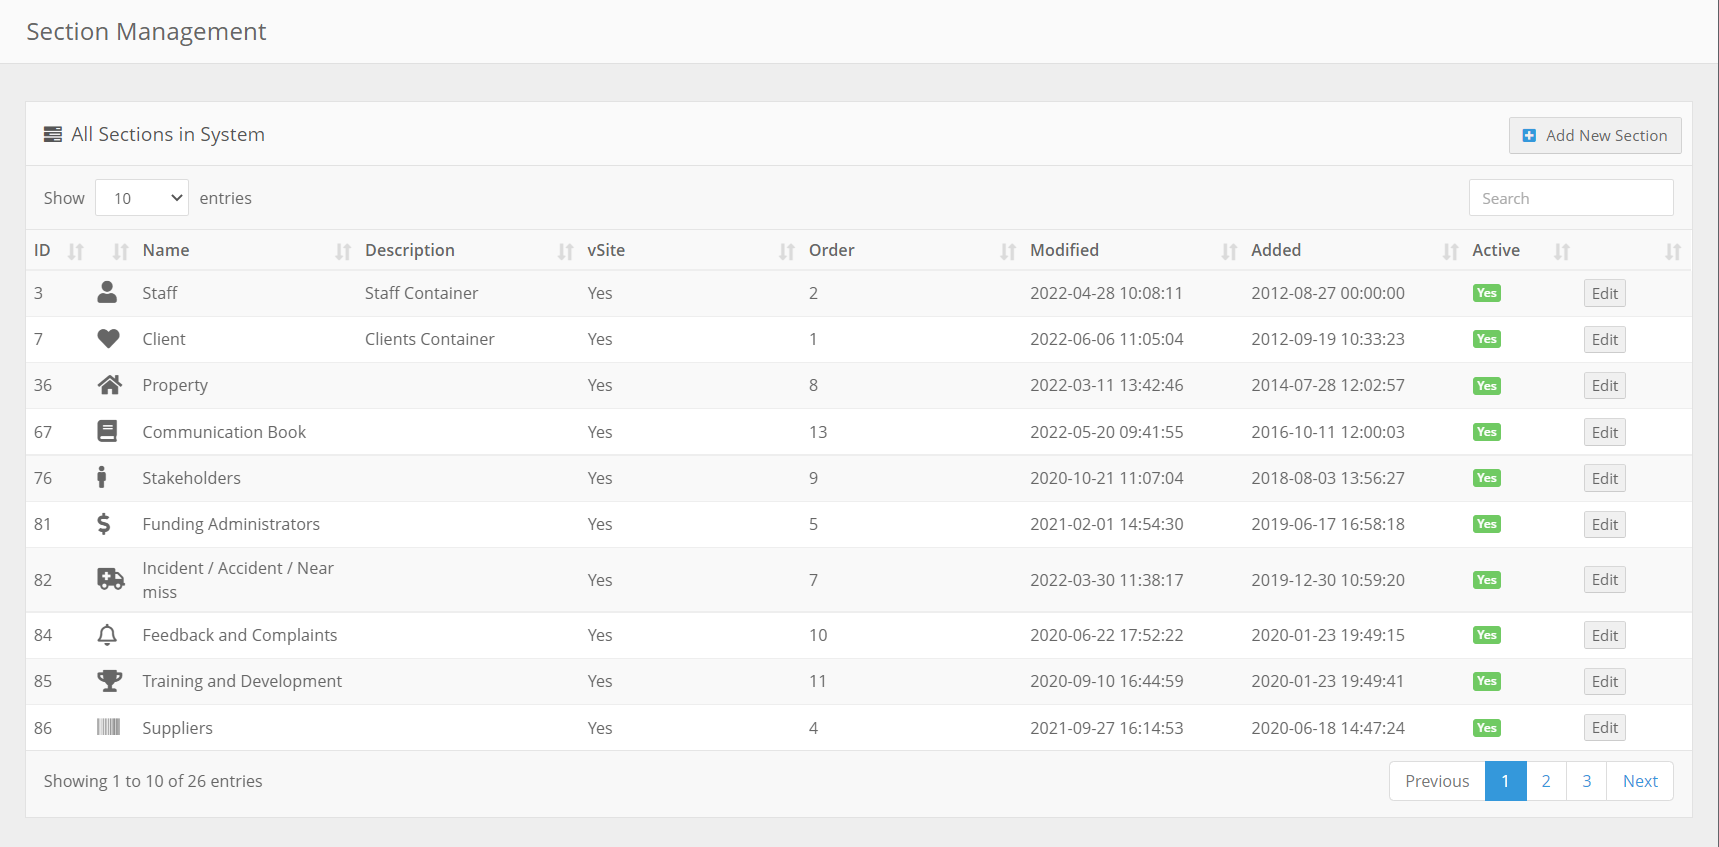Screen dimensions: 1719x847
Task: Sort table by Description column
Action: pos(468,250)
